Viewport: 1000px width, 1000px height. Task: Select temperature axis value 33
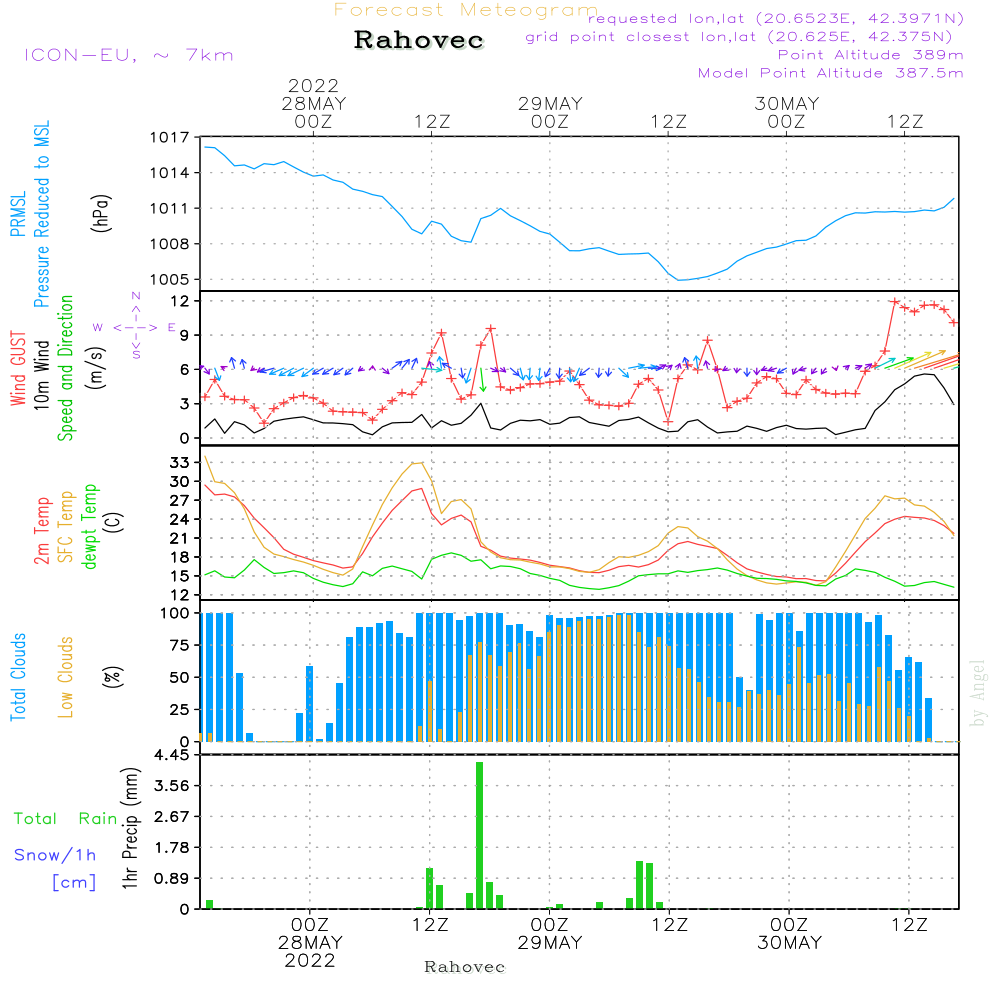tap(180, 463)
